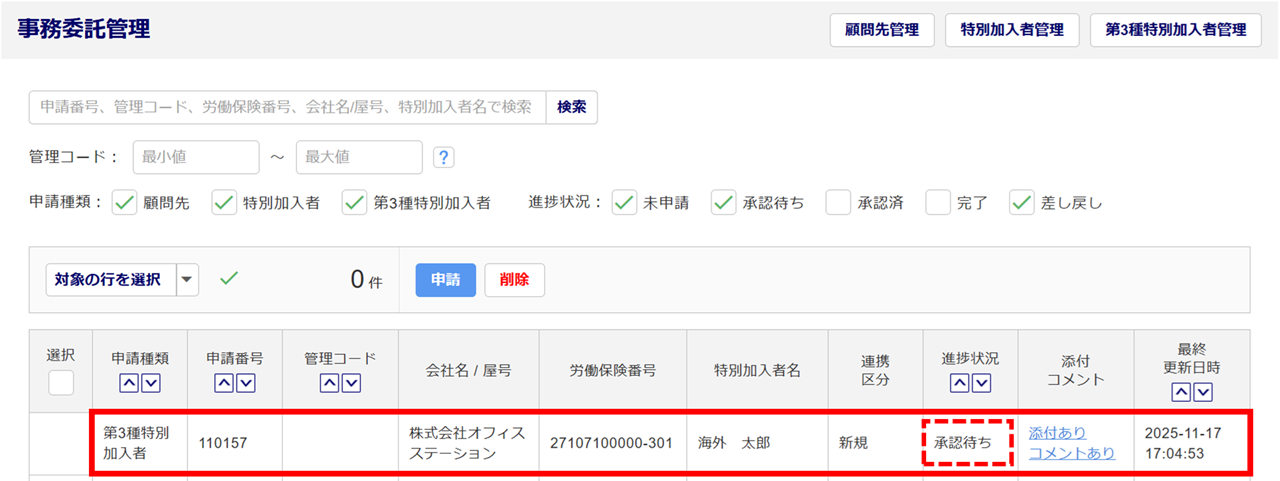Open the 対象の行を選択 dropdown arrow
This screenshot has height=481, width=1280.
[188, 280]
